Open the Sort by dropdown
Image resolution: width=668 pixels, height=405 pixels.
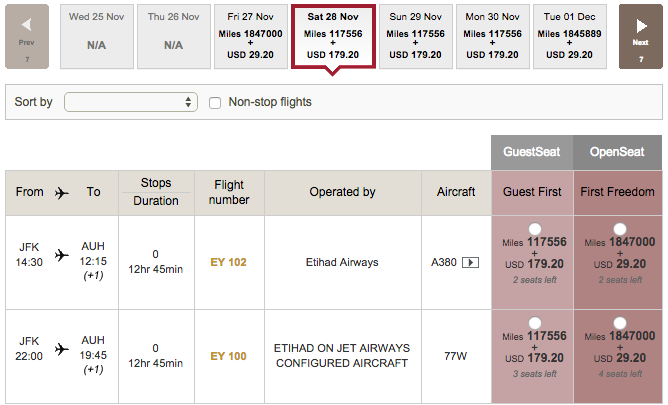coord(131,102)
